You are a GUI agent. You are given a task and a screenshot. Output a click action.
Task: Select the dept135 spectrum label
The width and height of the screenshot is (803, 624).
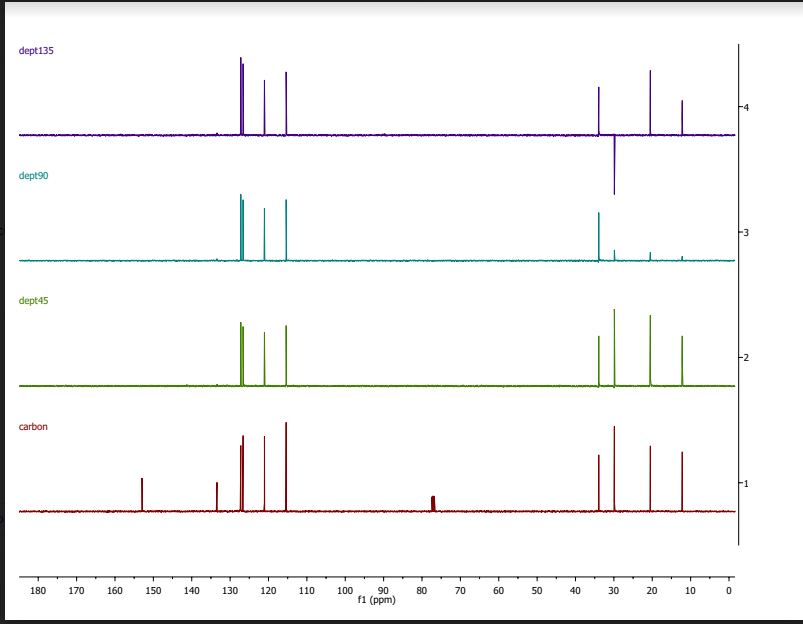(x=36, y=51)
